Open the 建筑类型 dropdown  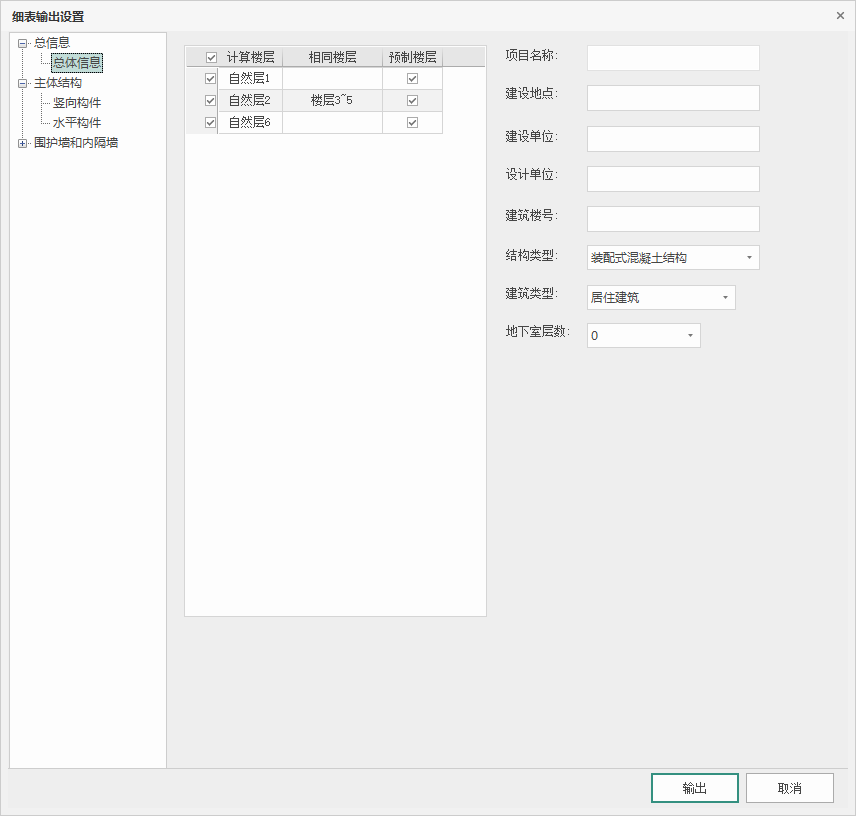[661, 297]
